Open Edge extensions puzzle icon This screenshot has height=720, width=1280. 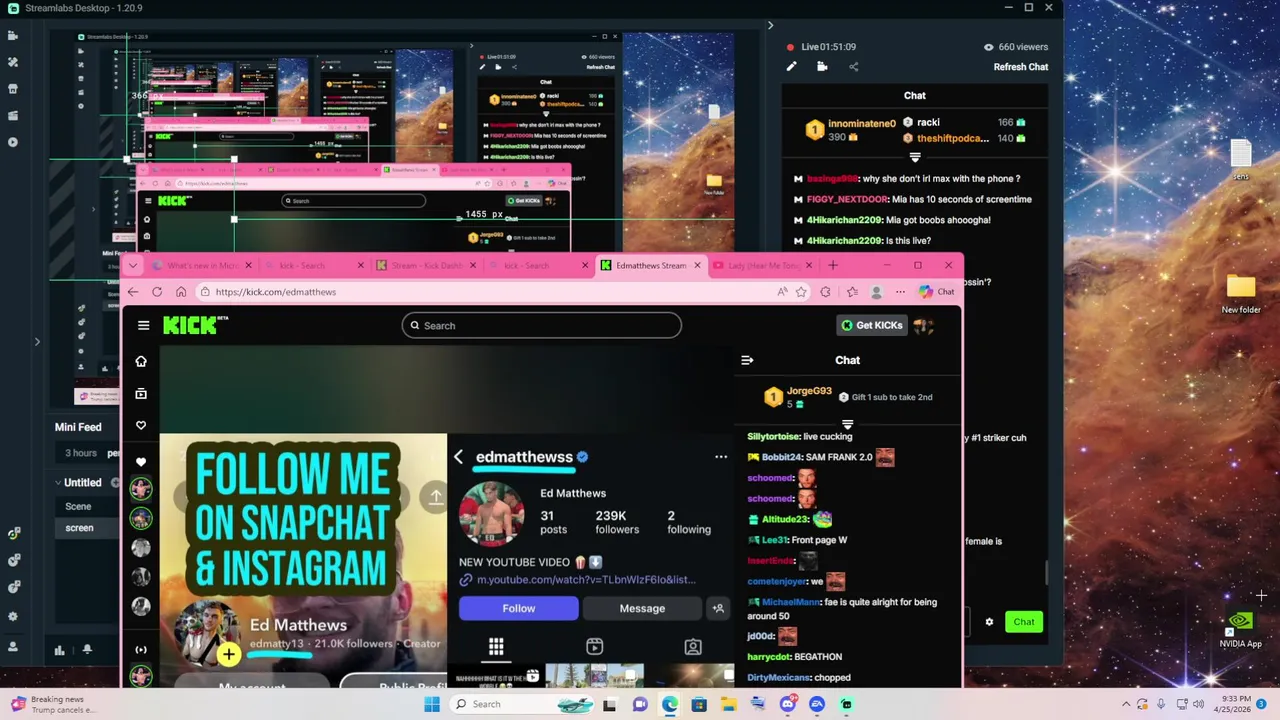point(825,292)
